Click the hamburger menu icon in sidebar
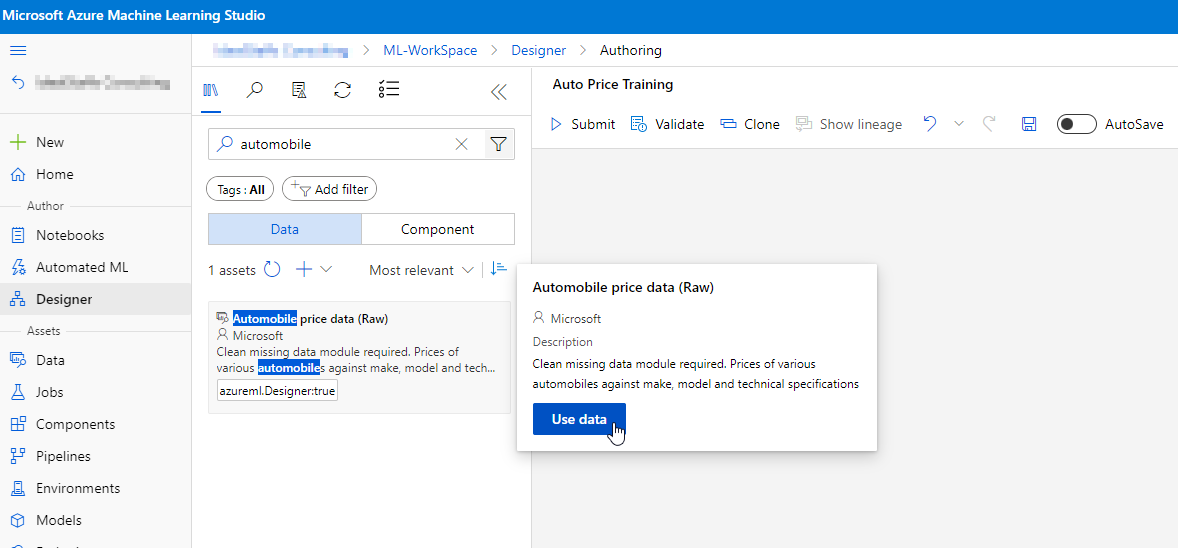The width and height of the screenshot is (1178, 548). click(18, 51)
